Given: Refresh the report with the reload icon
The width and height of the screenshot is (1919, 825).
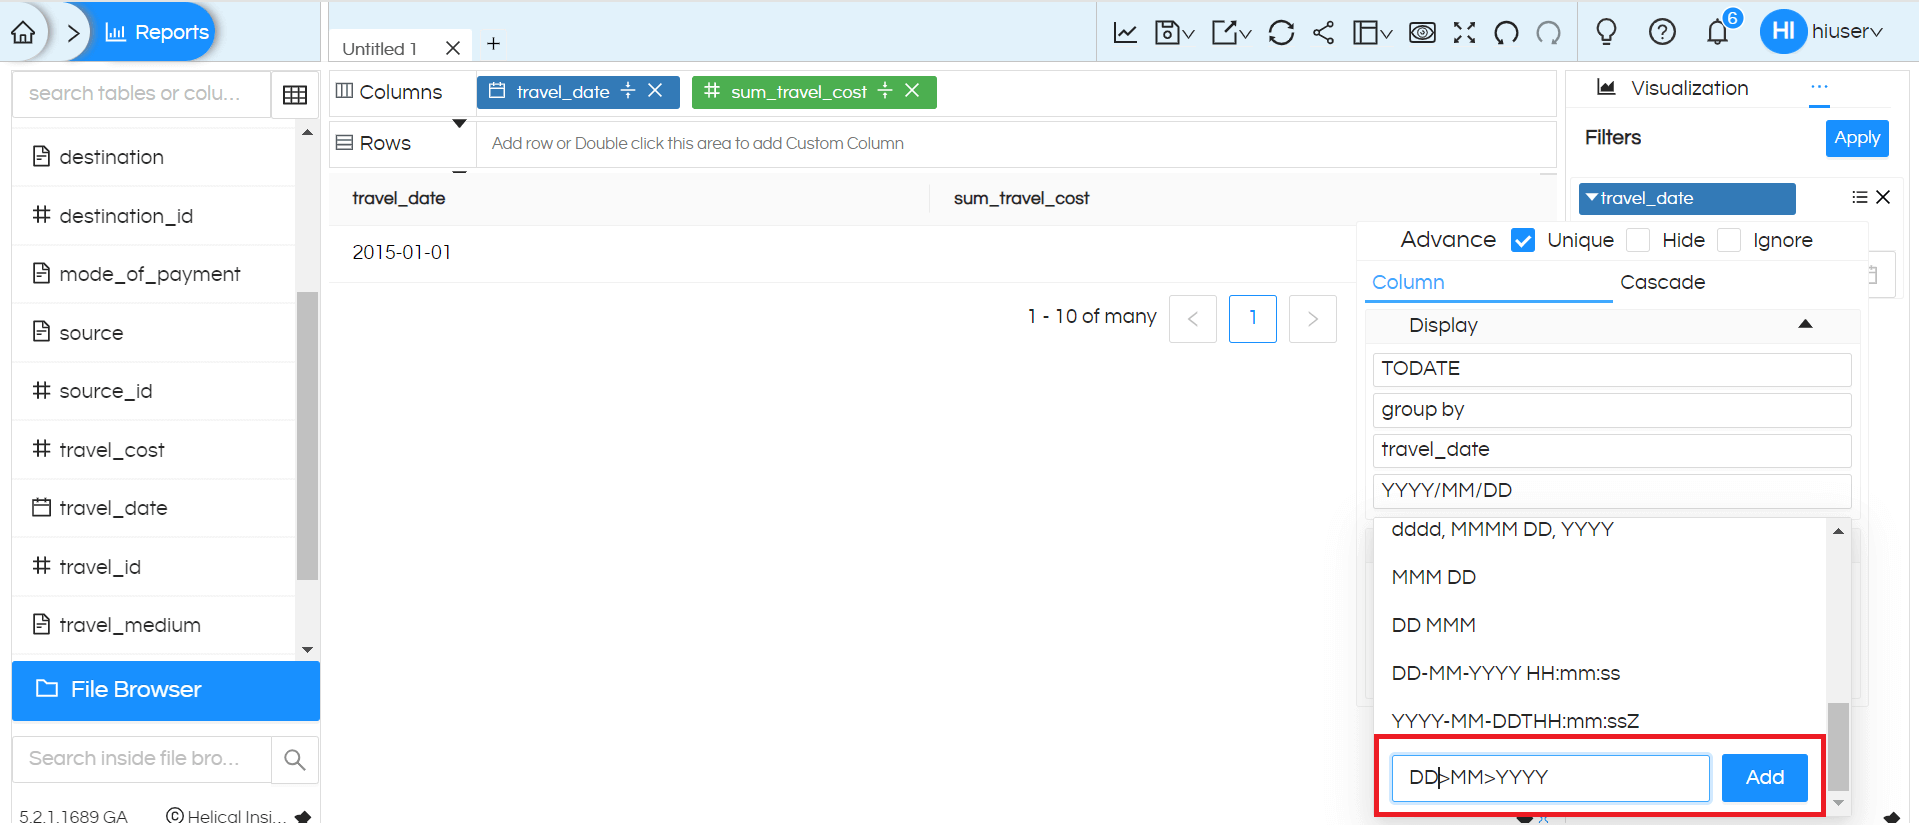Looking at the screenshot, I should (x=1281, y=33).
